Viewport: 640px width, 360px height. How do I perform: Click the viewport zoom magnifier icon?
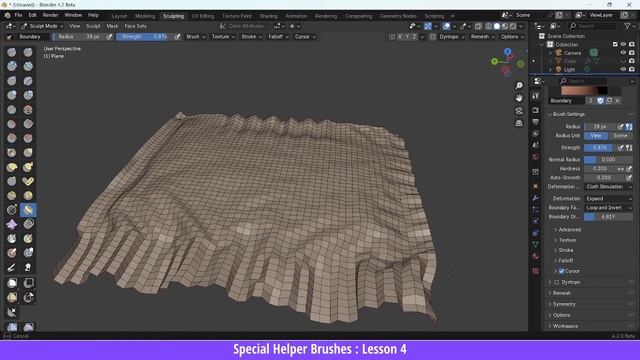(x=519, y=86)
